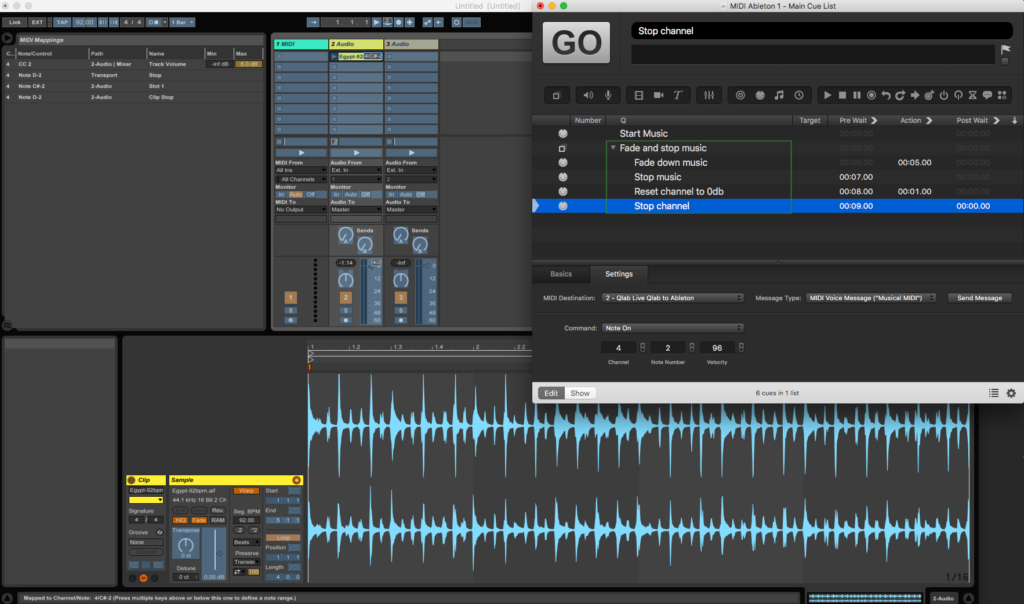
Task: Click the track 3 activator button
Action: coord(400,298)
